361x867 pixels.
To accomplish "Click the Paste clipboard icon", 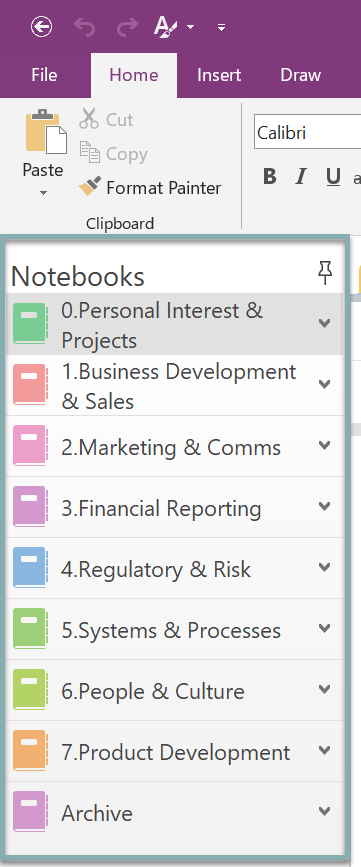I will 46,132.
